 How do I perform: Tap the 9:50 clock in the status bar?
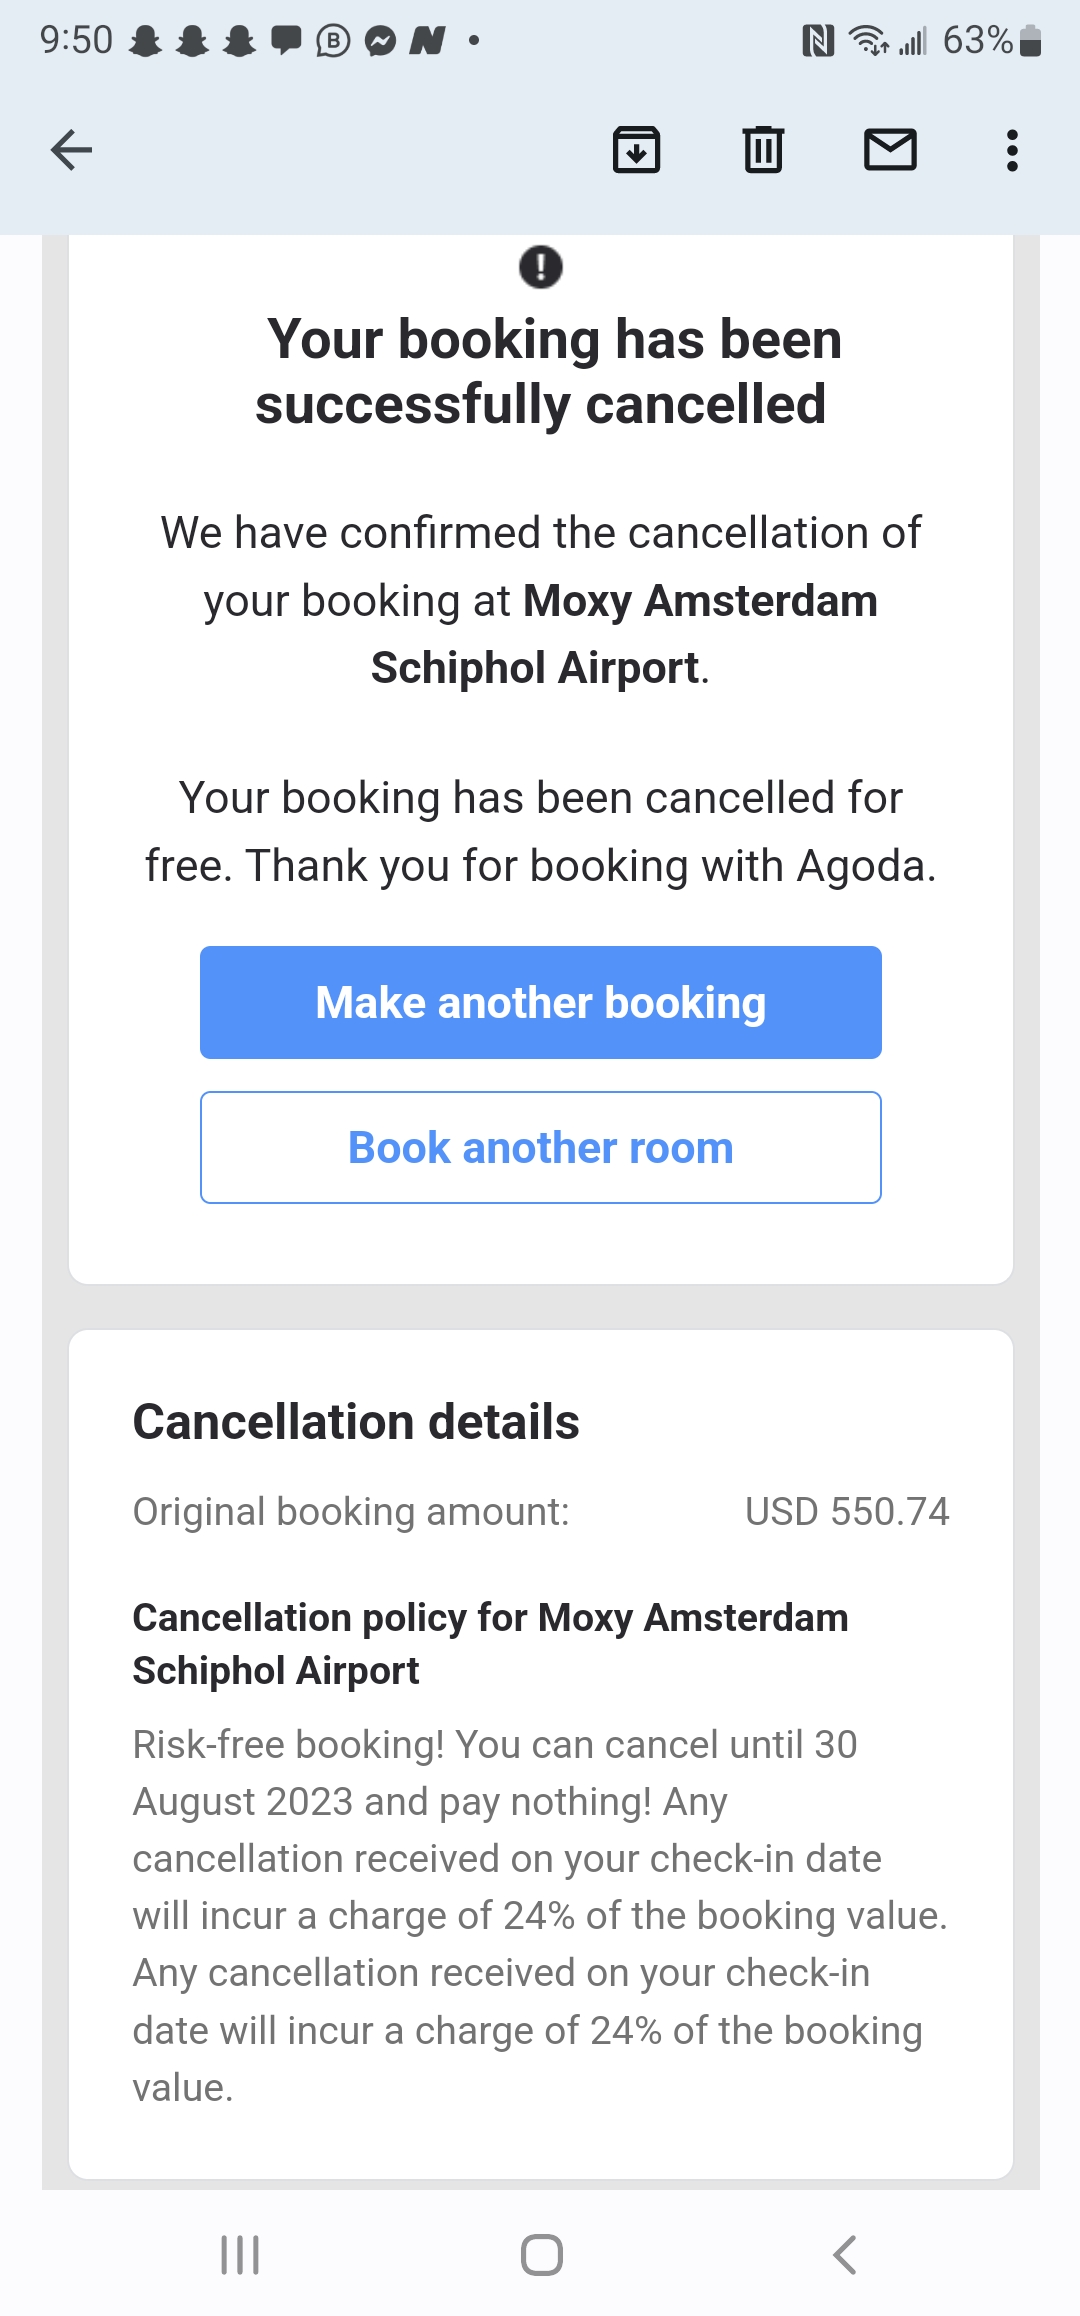coord(76,41)
